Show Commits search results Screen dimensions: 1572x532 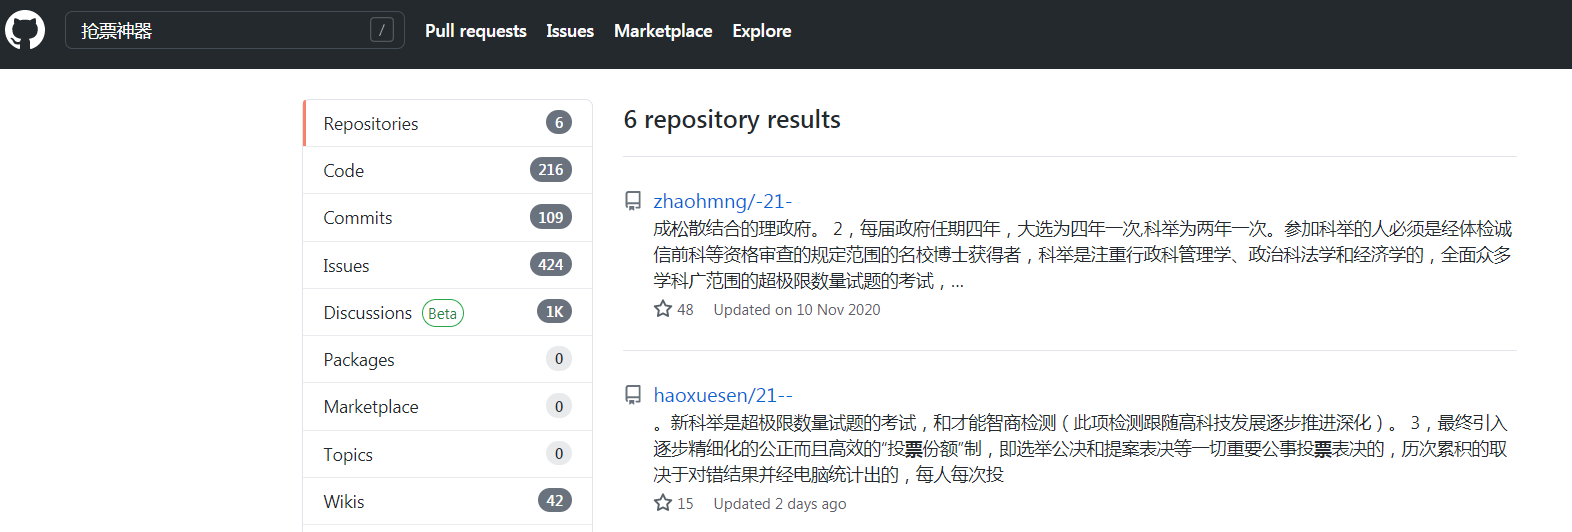[448, 217]
